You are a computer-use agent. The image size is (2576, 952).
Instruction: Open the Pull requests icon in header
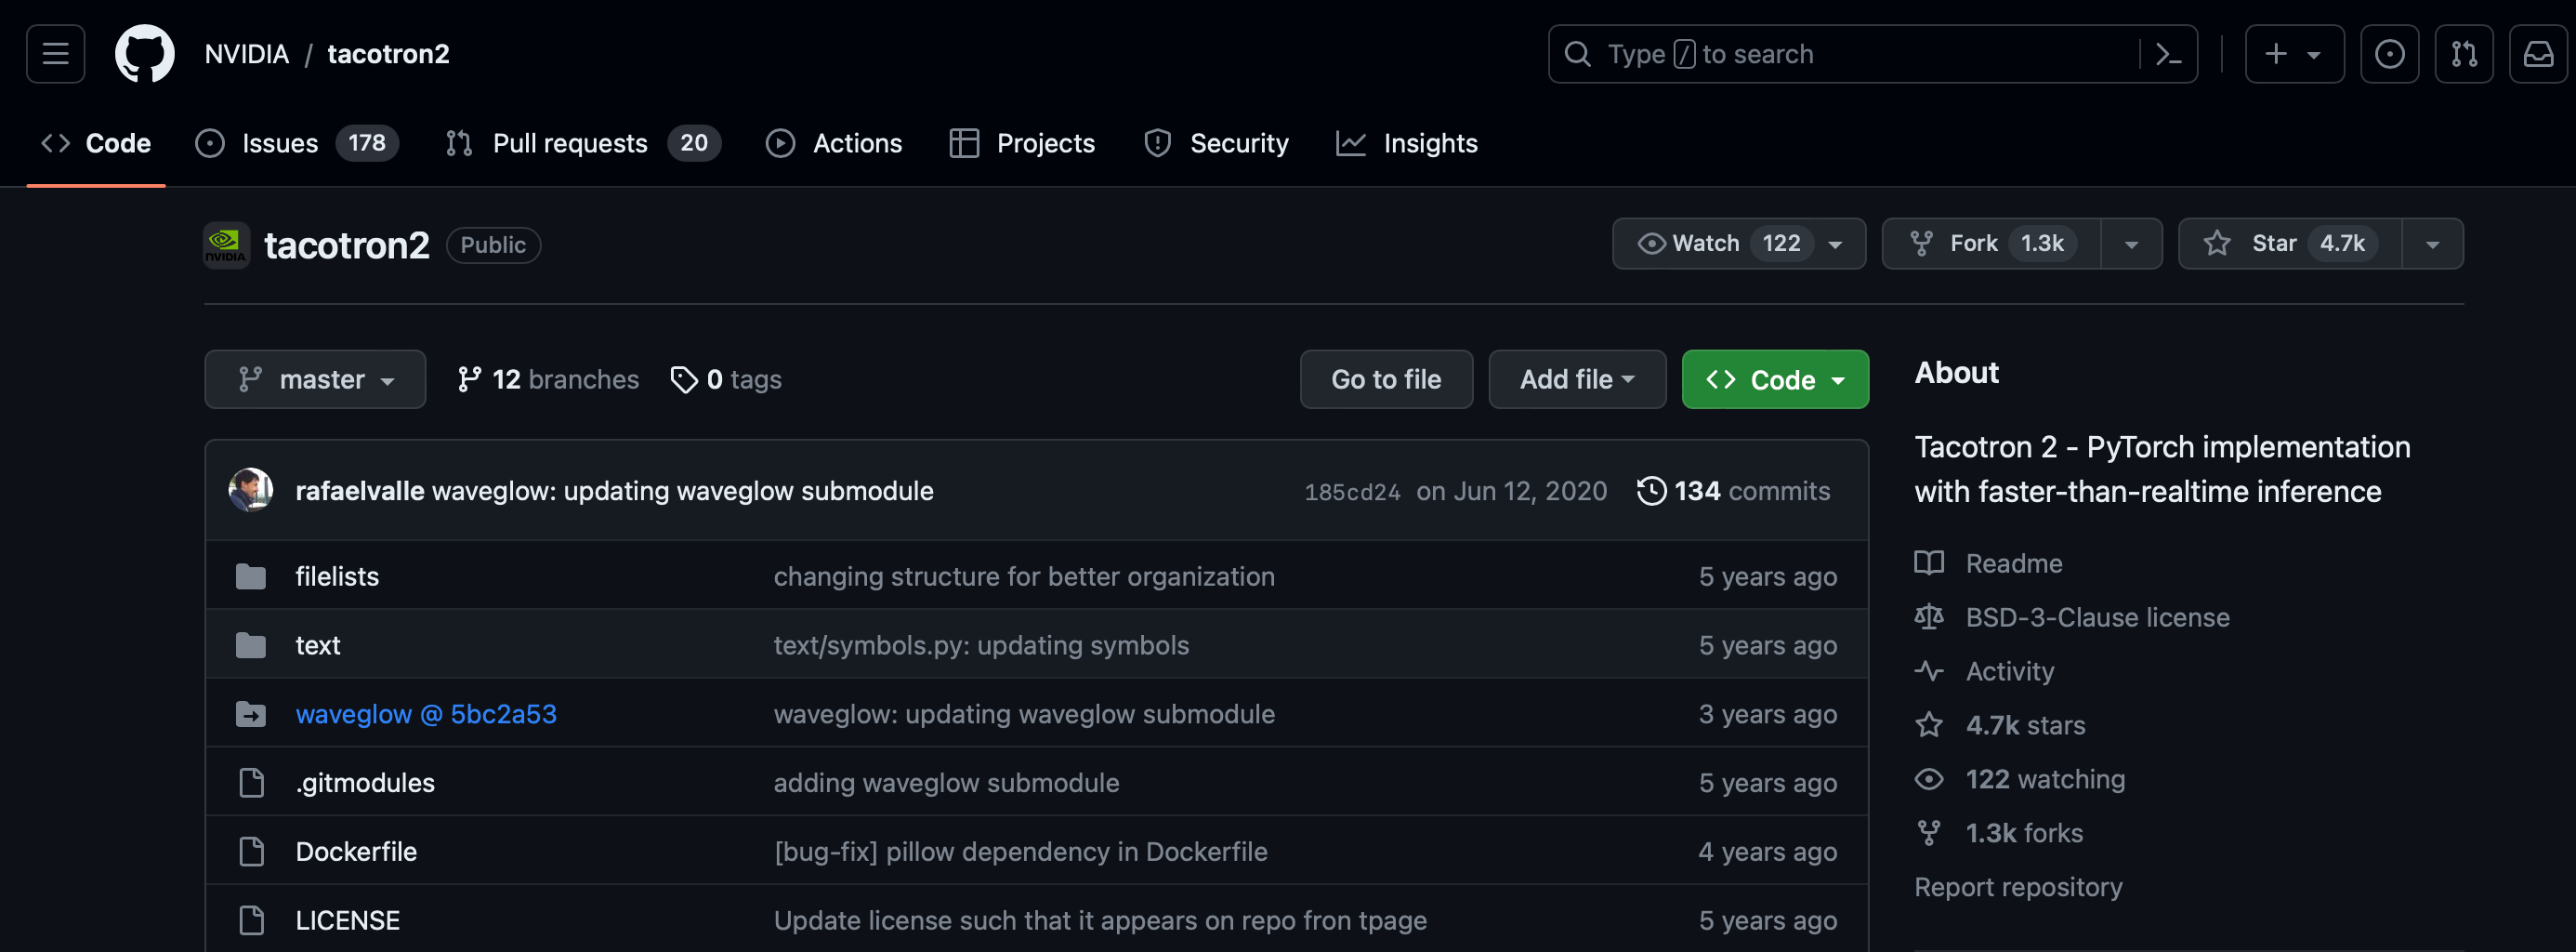(x=2463, y=54)
